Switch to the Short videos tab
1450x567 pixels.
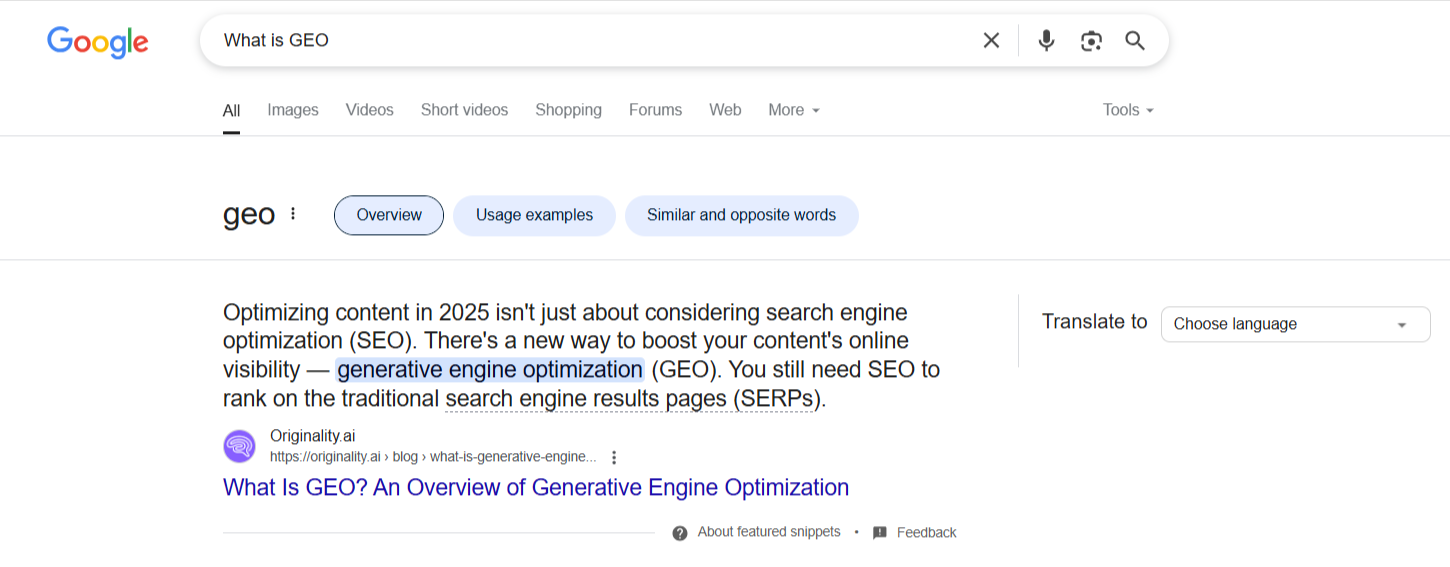[x=464, y=110]
